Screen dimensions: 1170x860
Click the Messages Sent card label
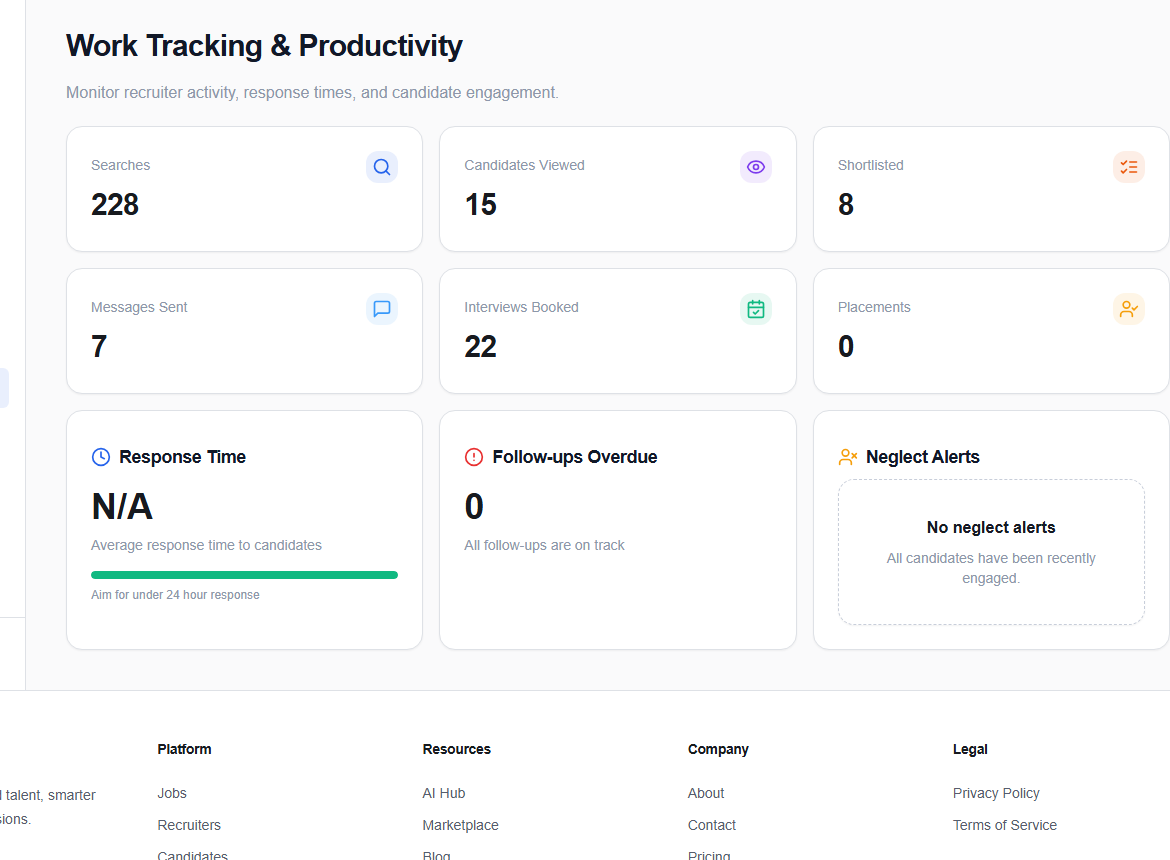[139, 307]
